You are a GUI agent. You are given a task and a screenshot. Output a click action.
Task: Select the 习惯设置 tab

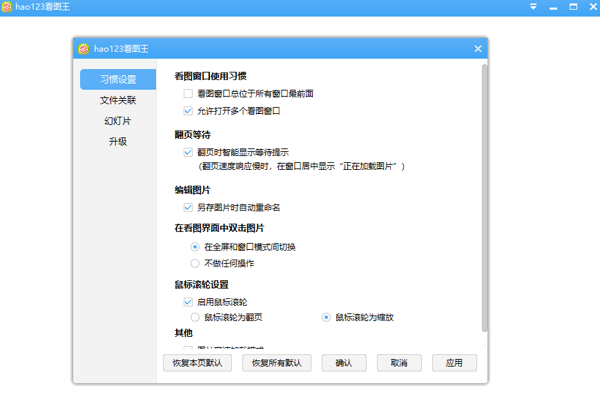click(x=117, y=79)
